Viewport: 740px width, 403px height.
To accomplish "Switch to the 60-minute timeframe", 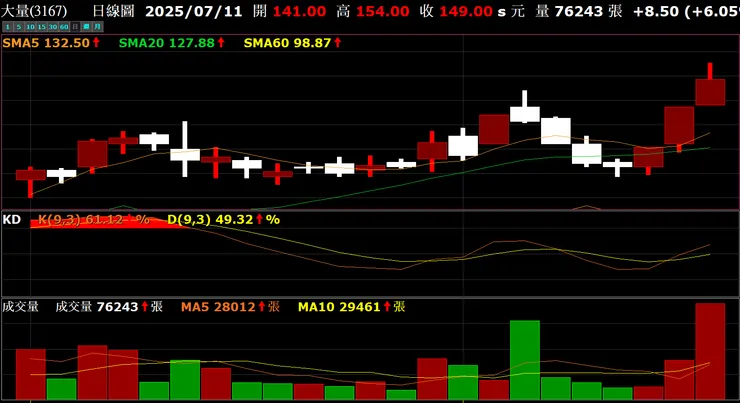I will [64, 27].
